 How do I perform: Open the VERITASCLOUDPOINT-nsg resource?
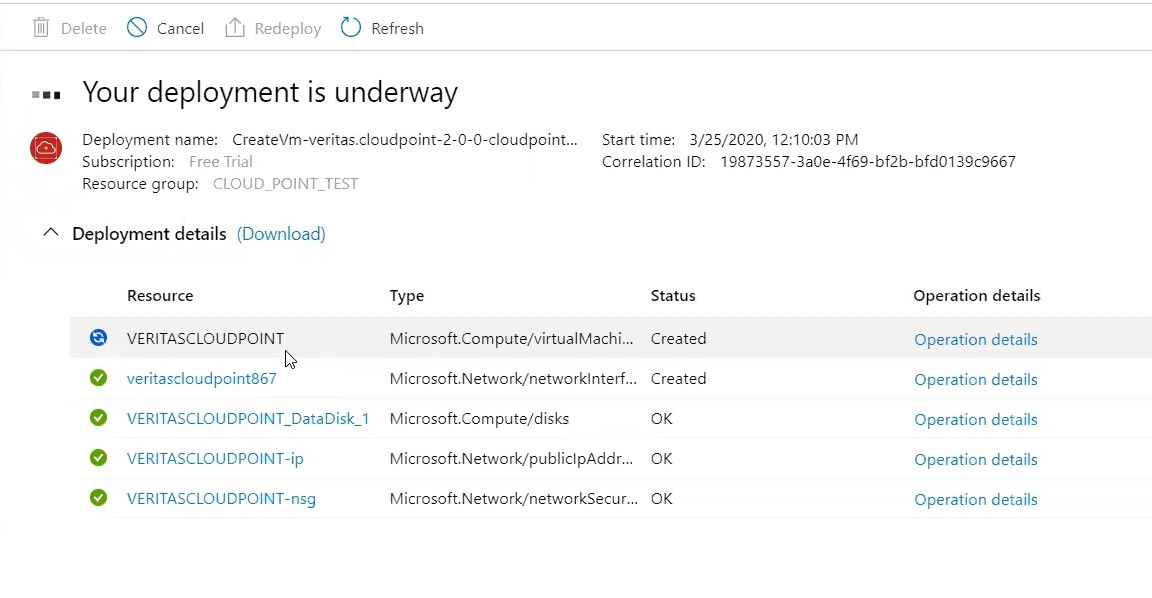[221, 499]
